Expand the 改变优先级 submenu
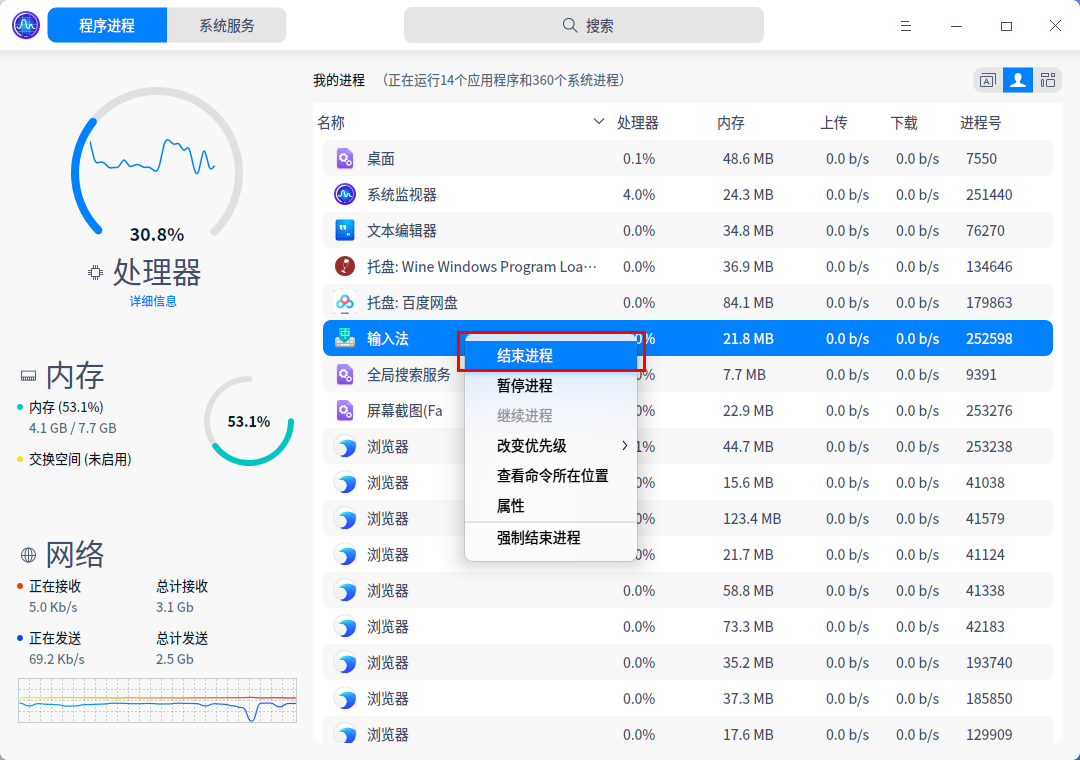This screenshot has width=1080, height=760. (550, 446)
